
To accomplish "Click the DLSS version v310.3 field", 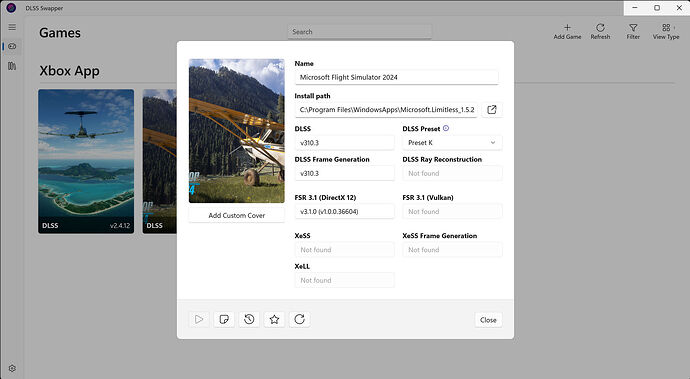I will pos(345,143).
